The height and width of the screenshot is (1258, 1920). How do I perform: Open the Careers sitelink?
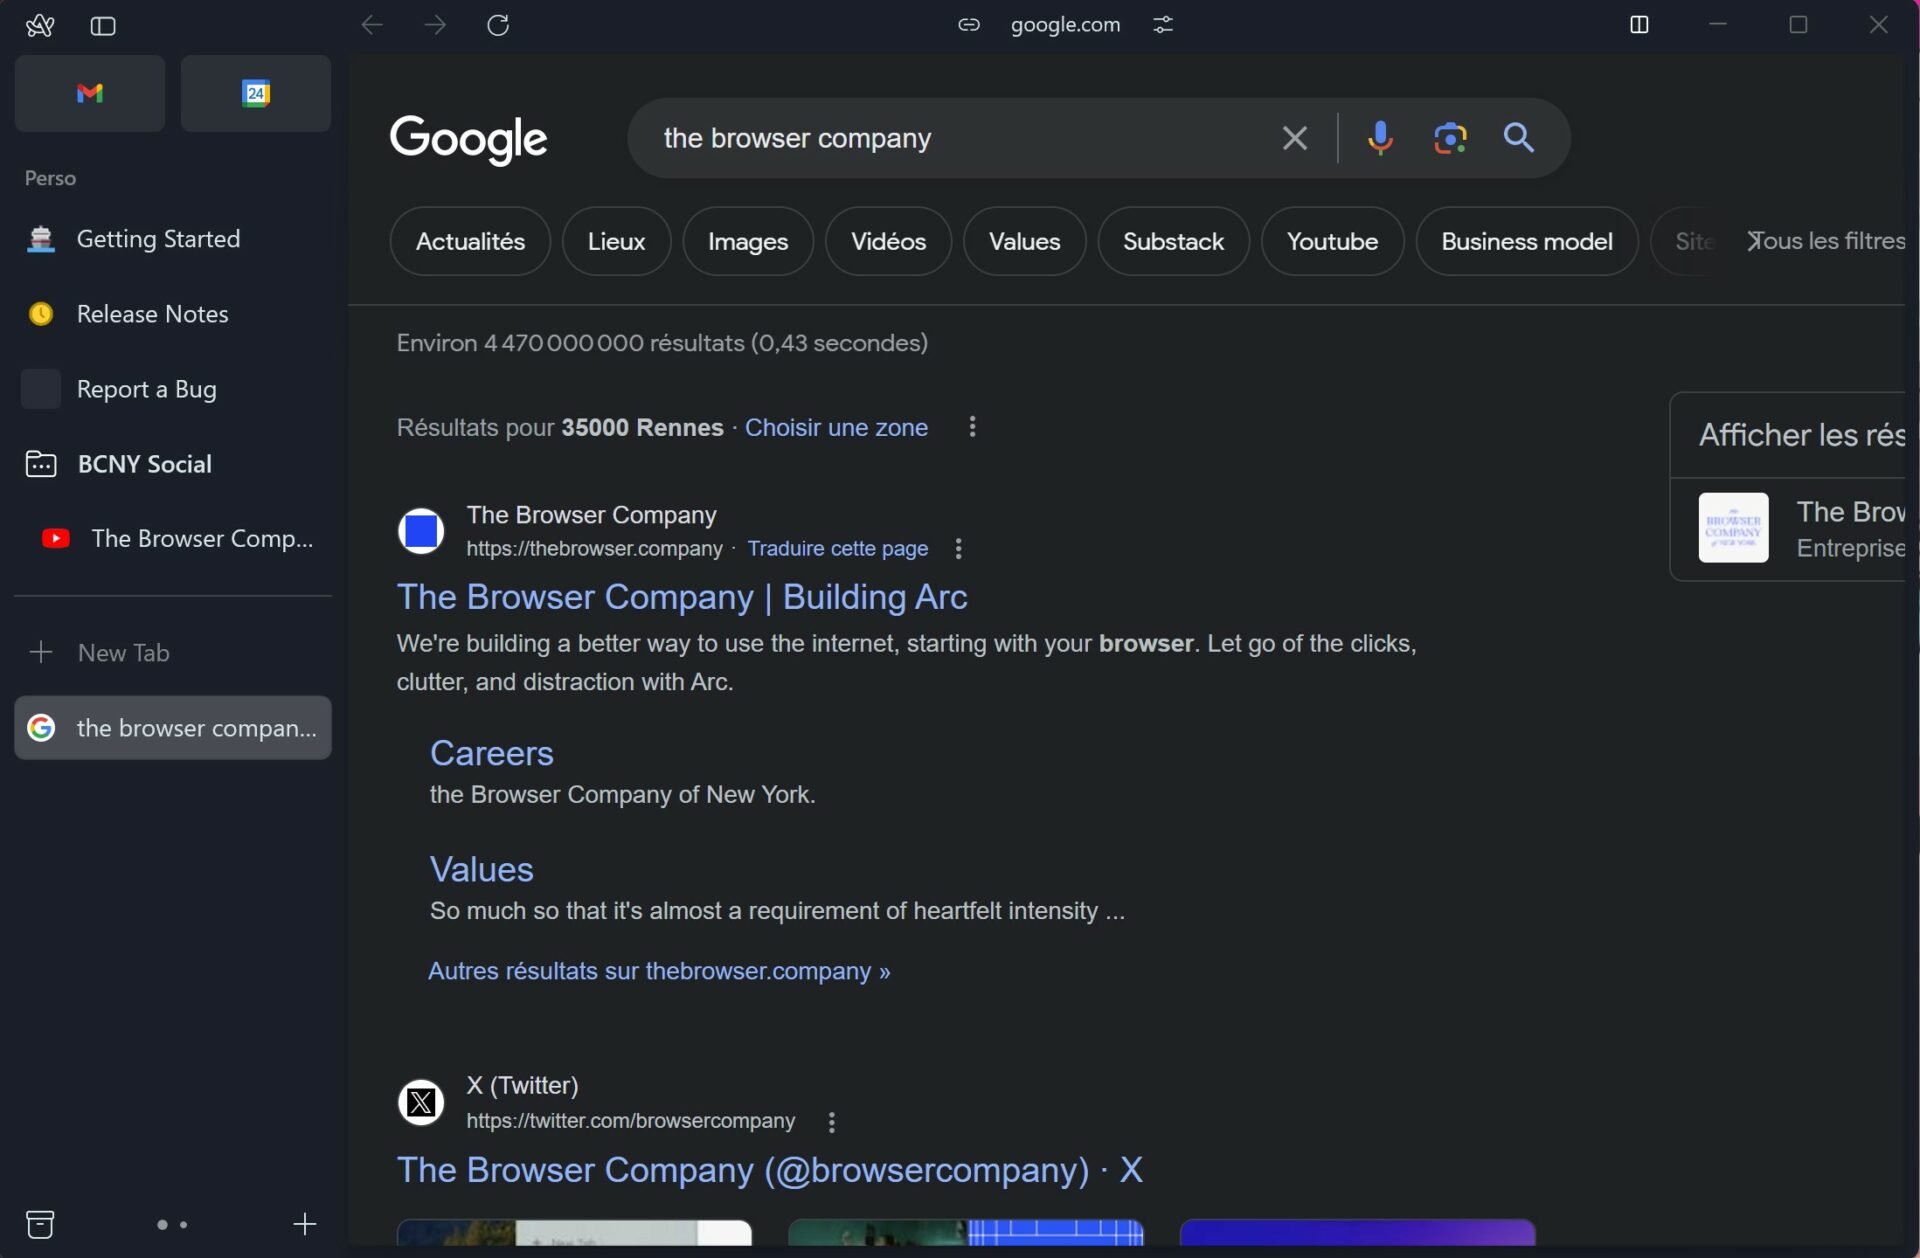pos(491,753)
